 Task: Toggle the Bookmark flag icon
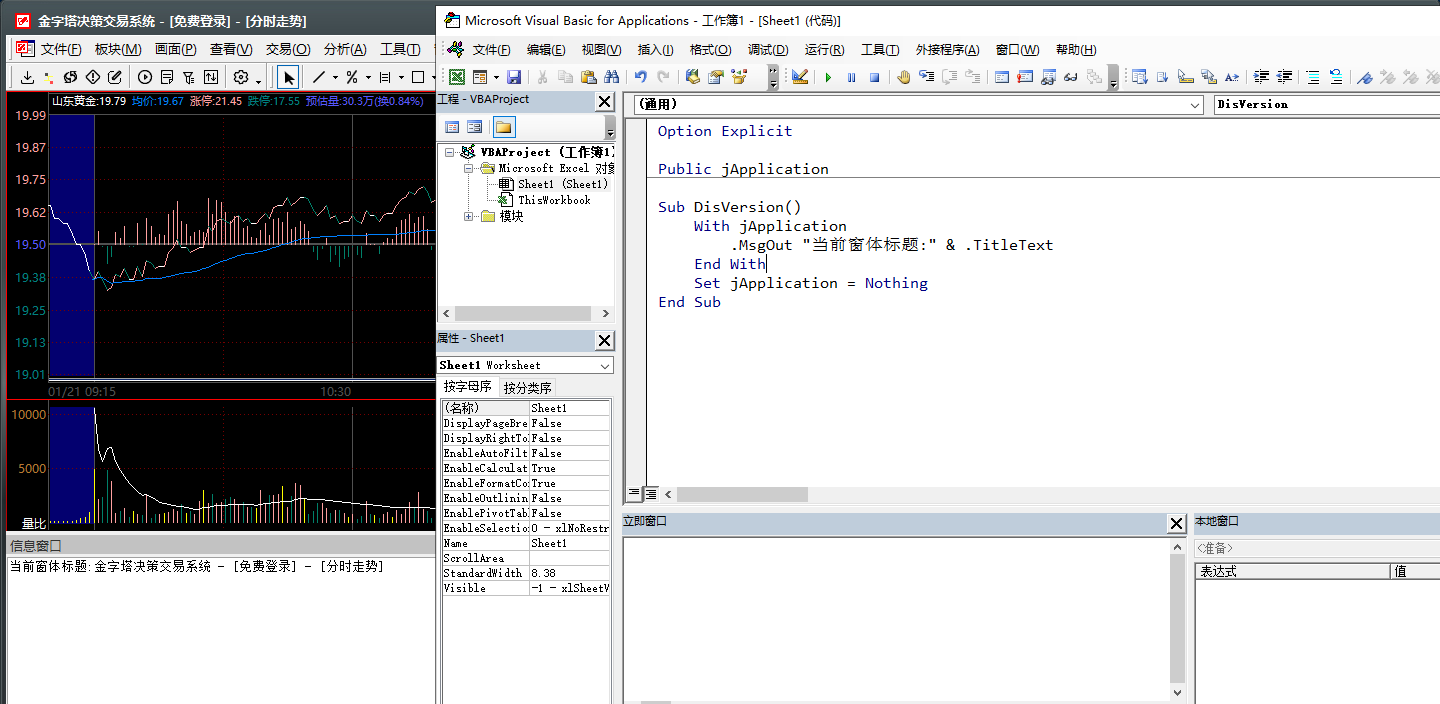click(1364, 77)
